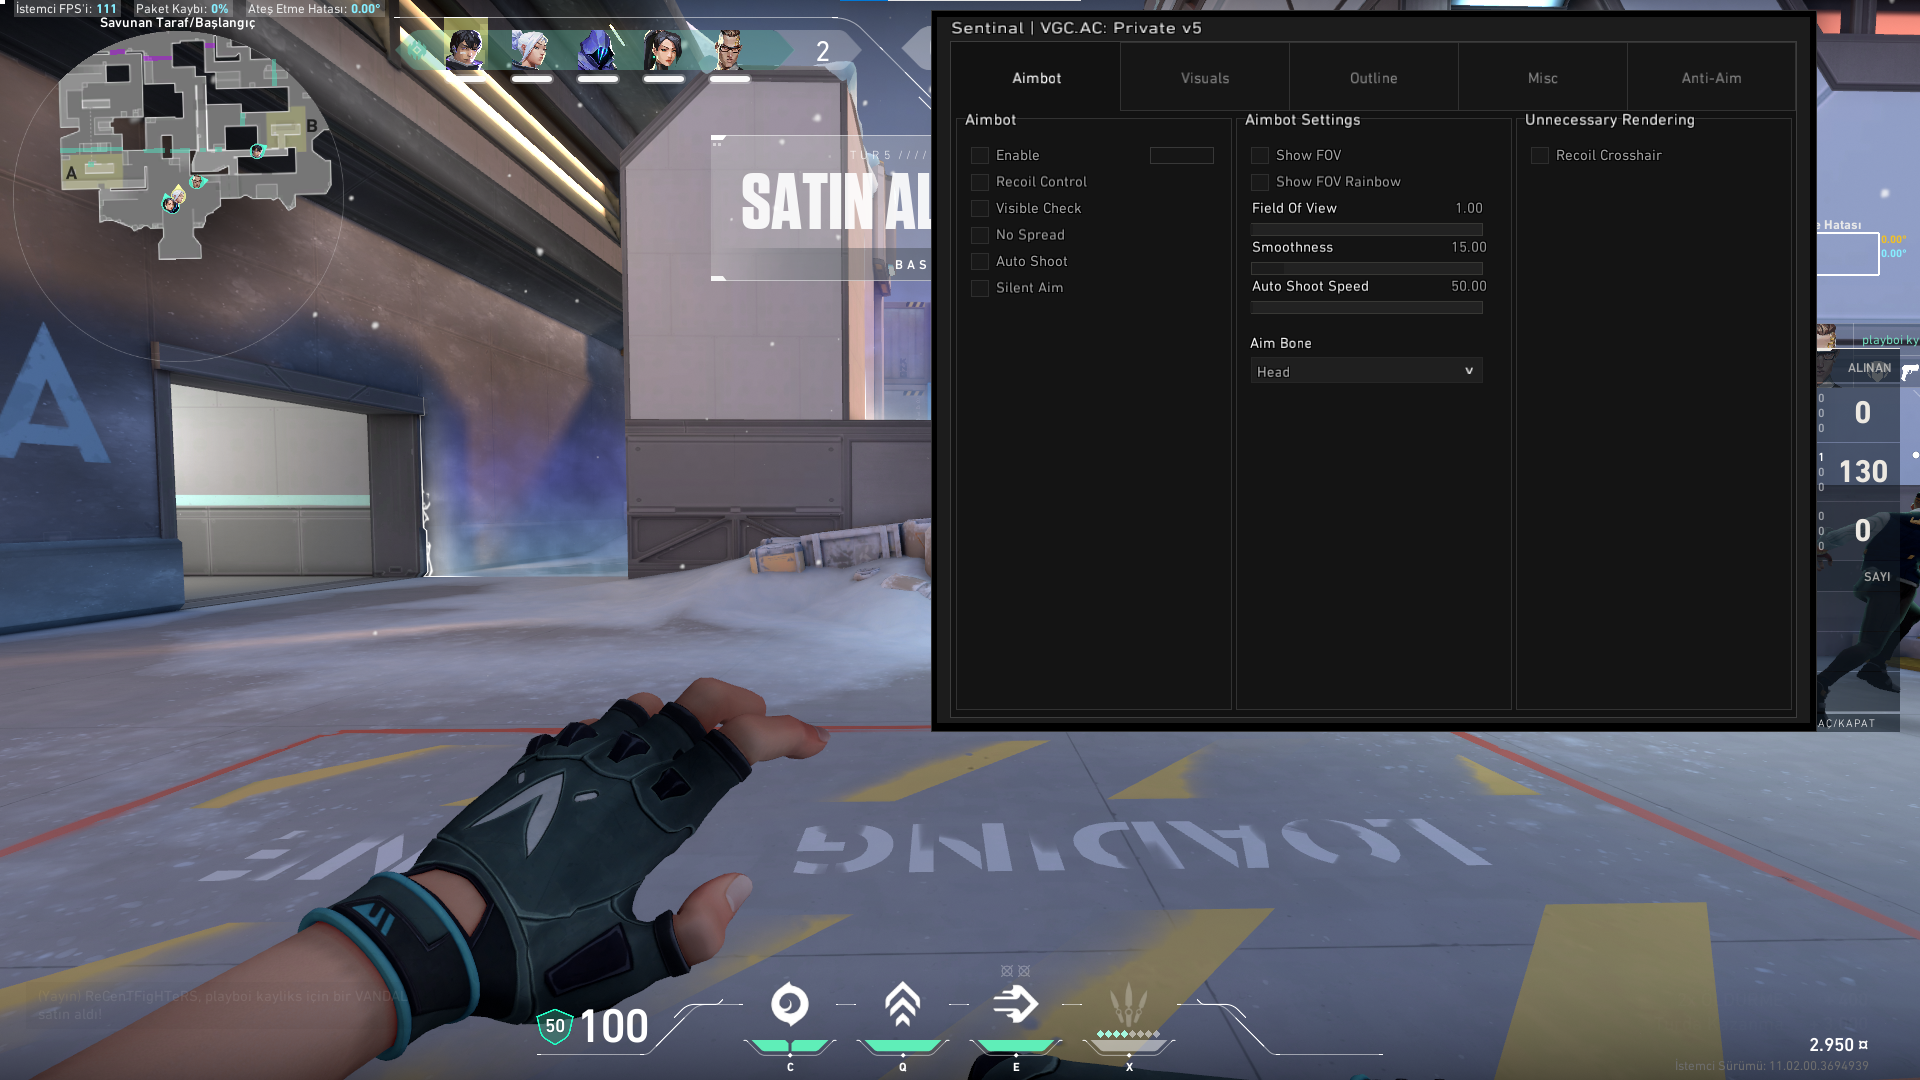
Task: Toggle the Visible Check checkbox
Action: pos(980,209)
